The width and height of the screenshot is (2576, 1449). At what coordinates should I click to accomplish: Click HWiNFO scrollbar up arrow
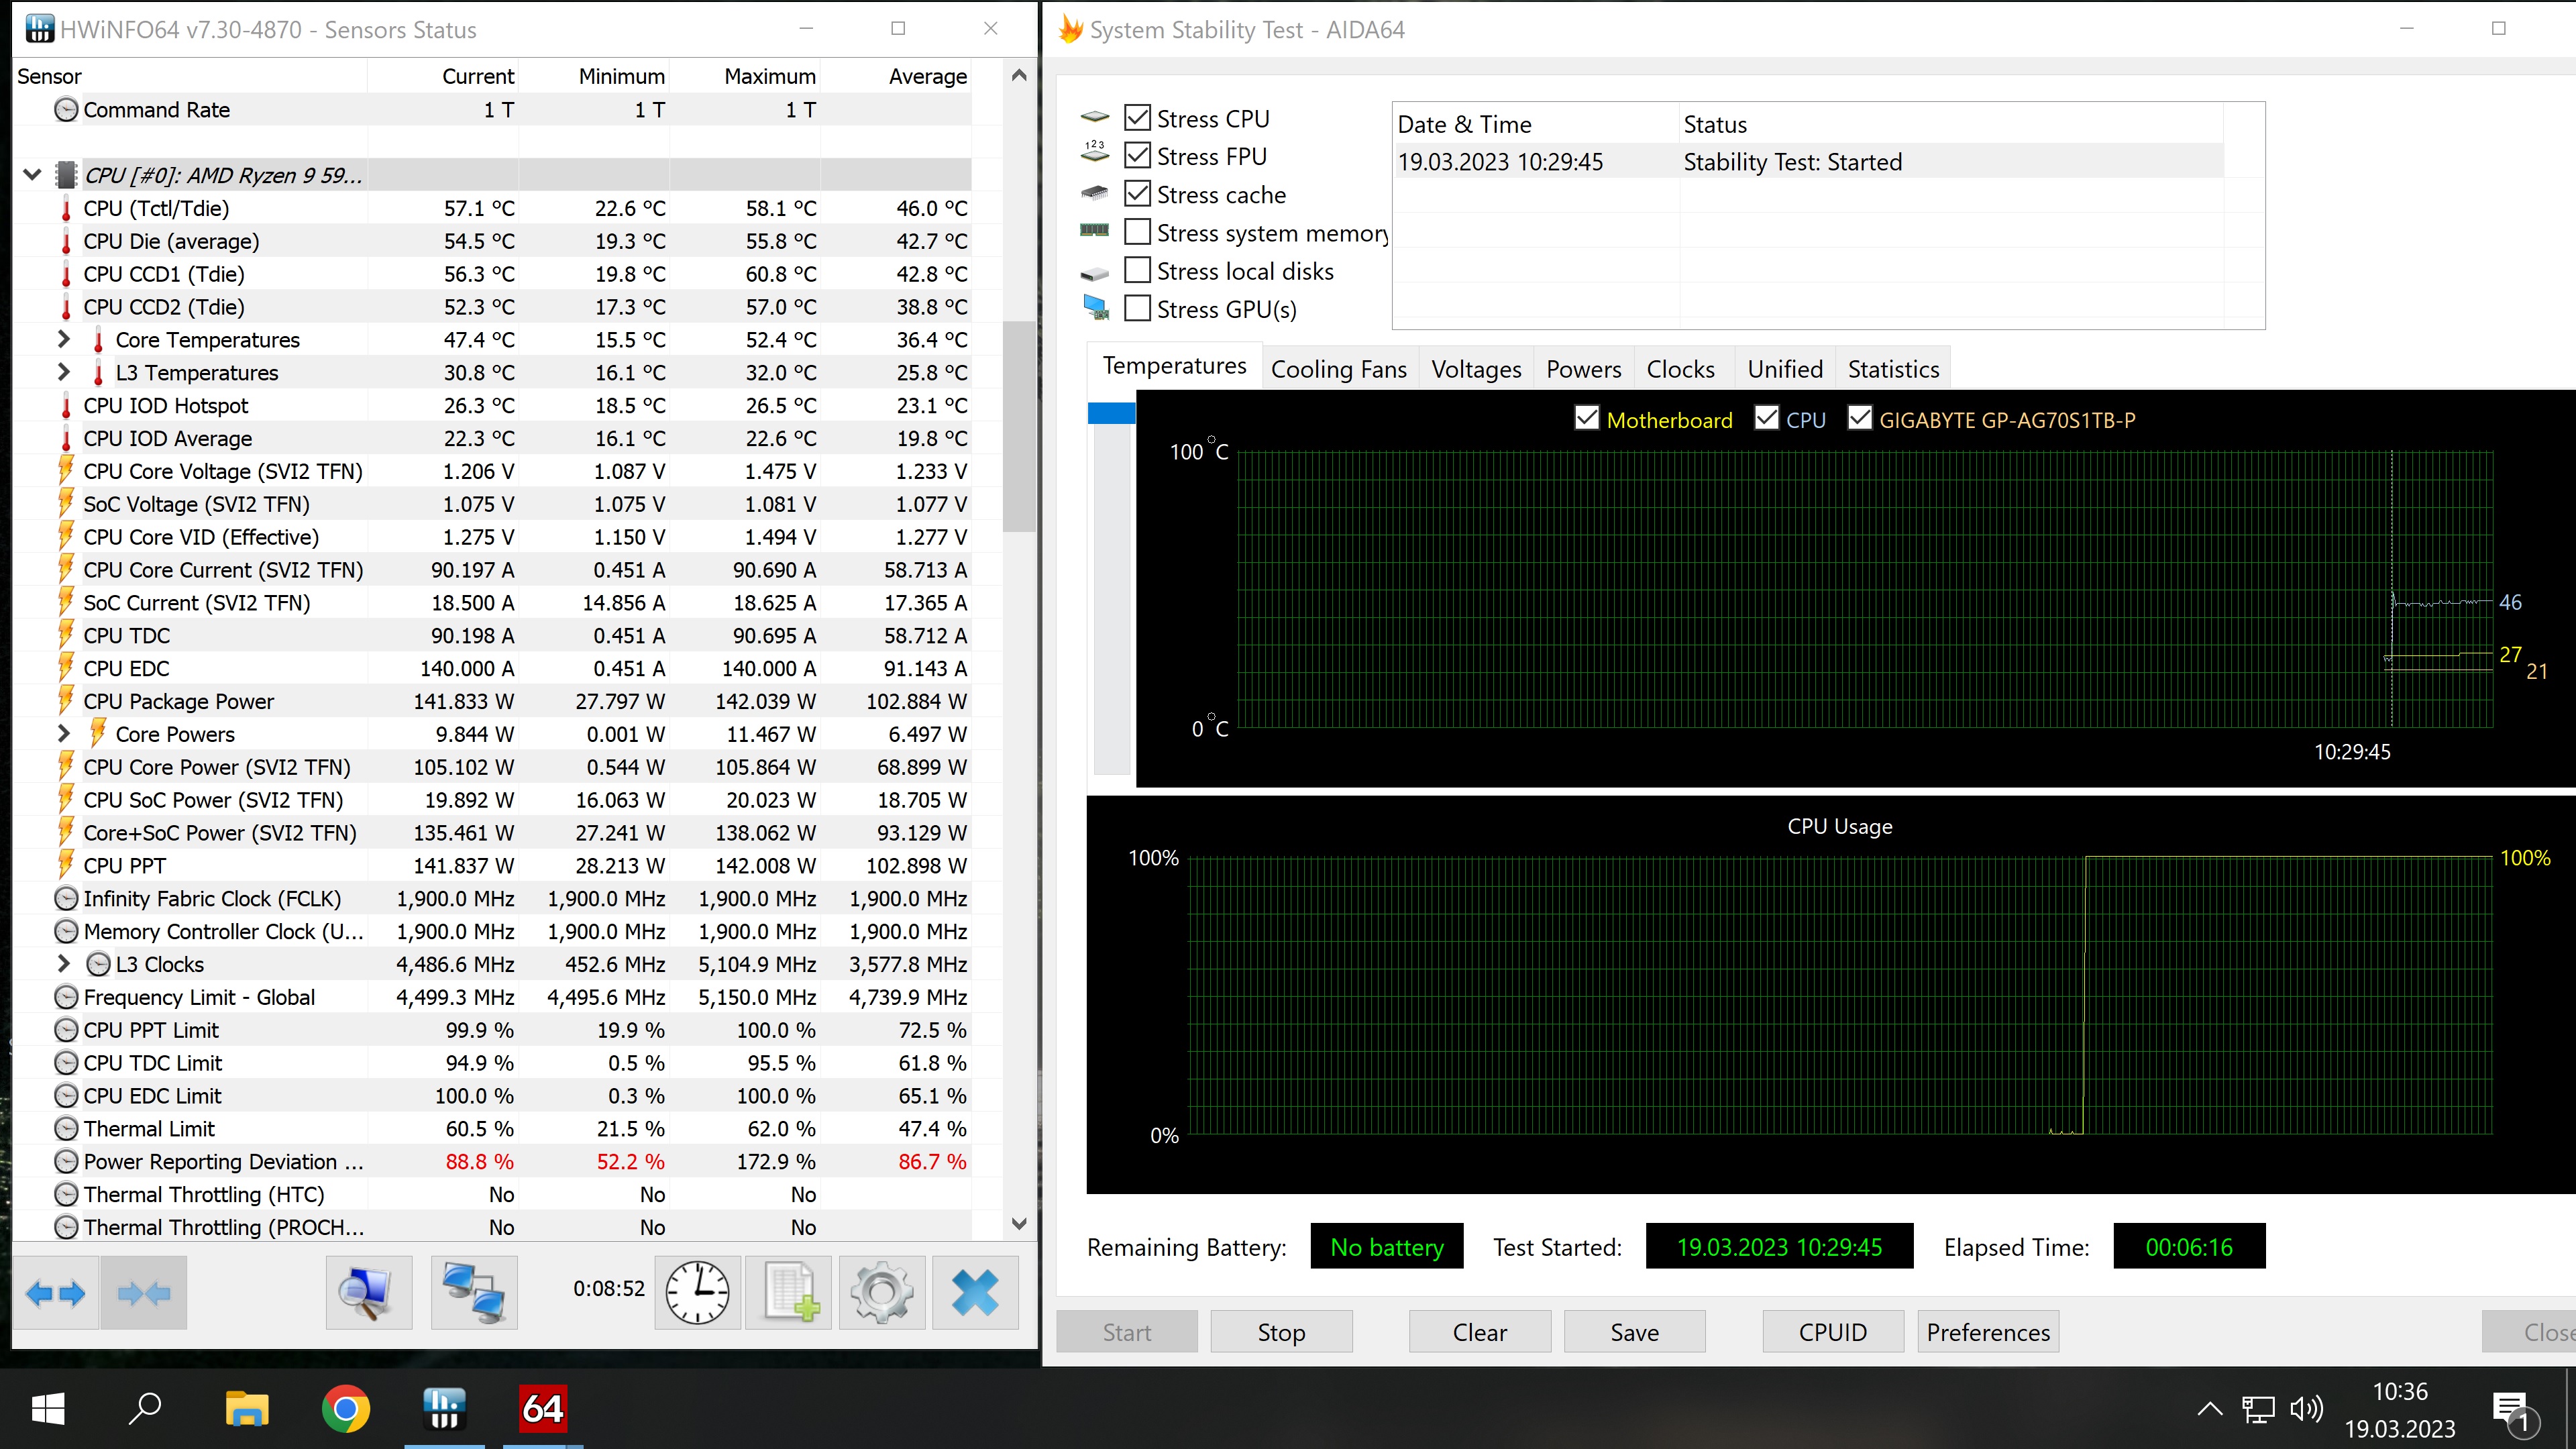pyautogui.click(x=1019, y=75)
